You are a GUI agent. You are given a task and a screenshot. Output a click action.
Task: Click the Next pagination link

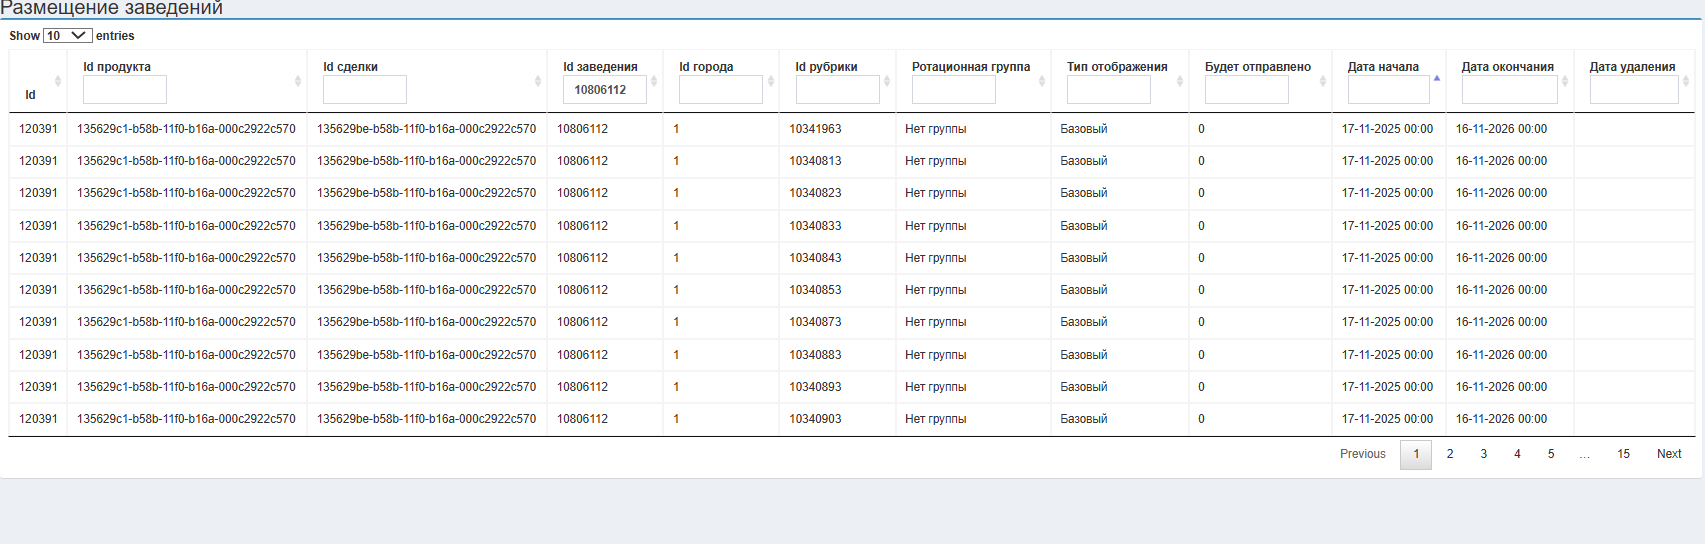tap(1669, 454)
